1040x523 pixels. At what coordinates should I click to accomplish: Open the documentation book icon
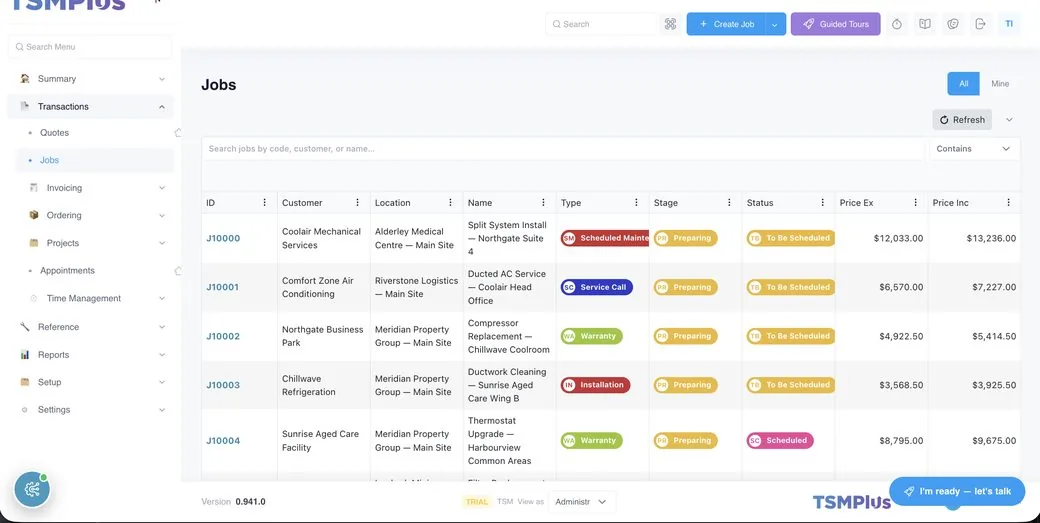[925, 24]
